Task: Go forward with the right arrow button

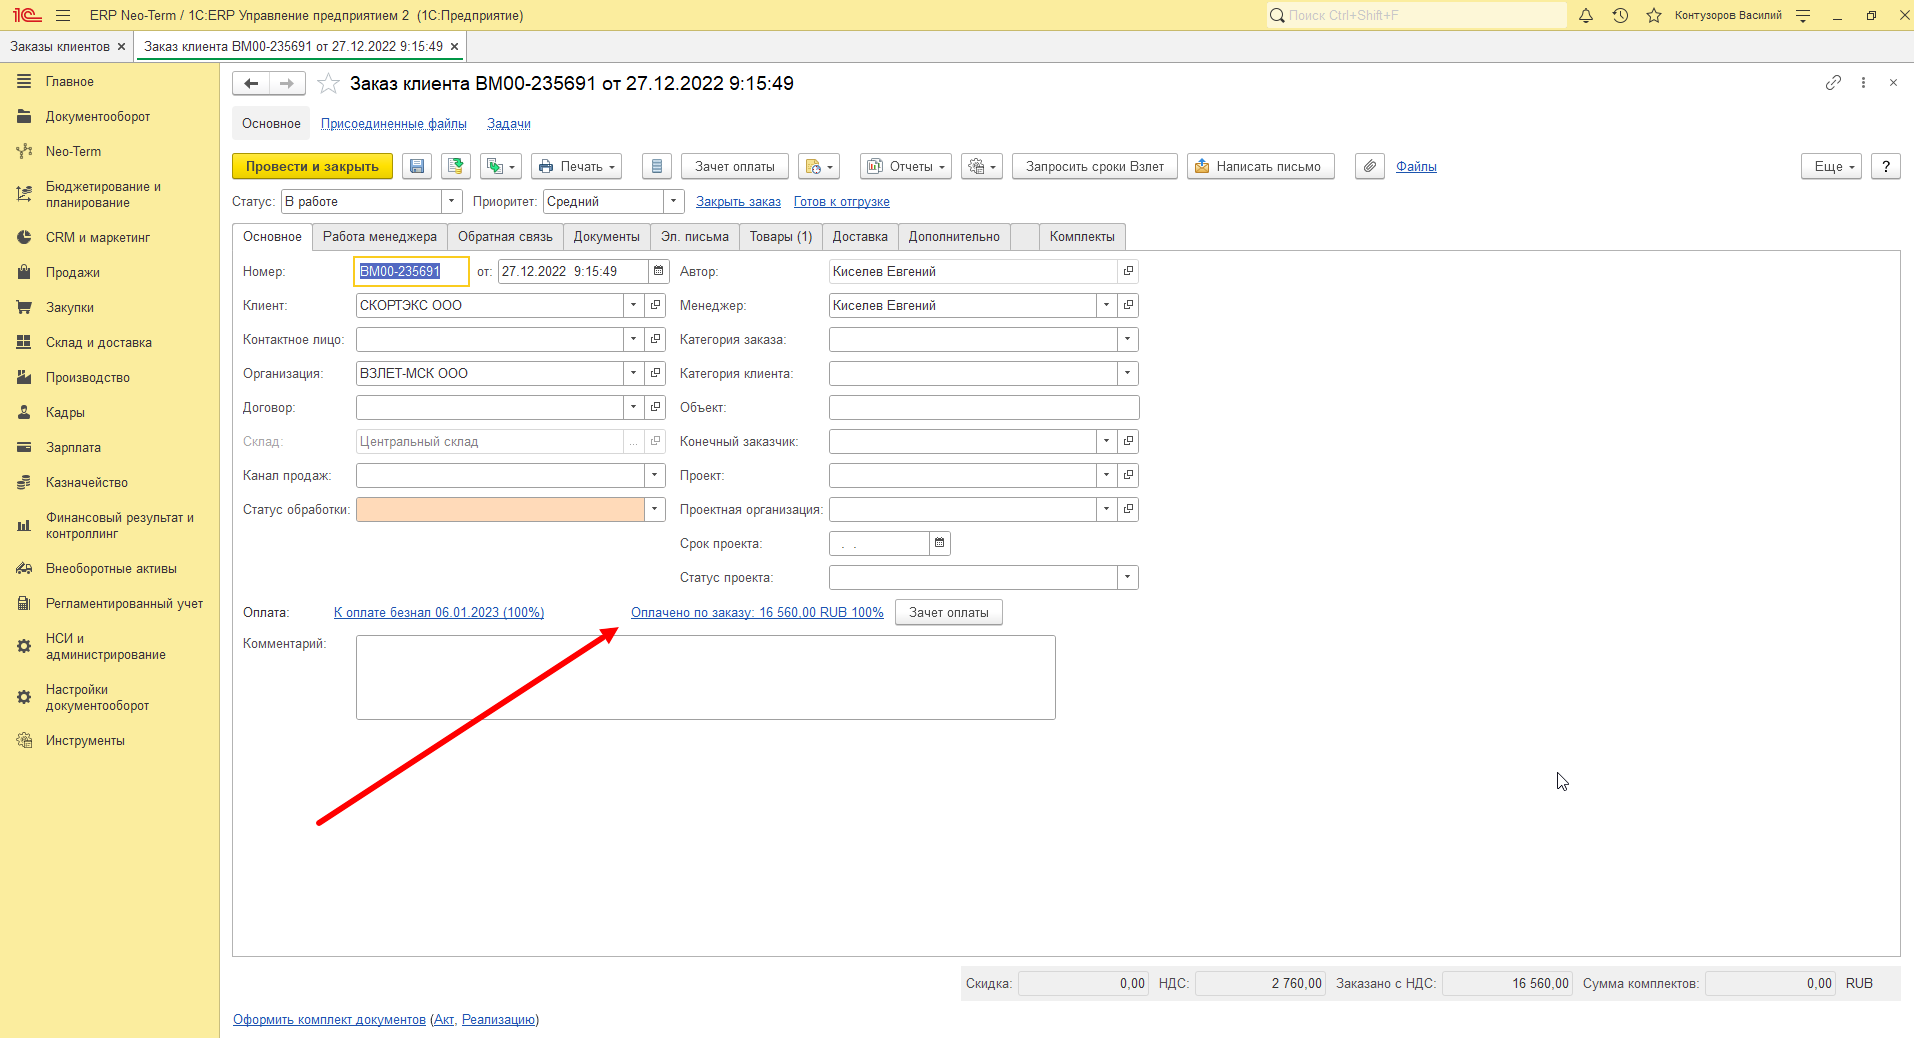Action: point(287,84)
